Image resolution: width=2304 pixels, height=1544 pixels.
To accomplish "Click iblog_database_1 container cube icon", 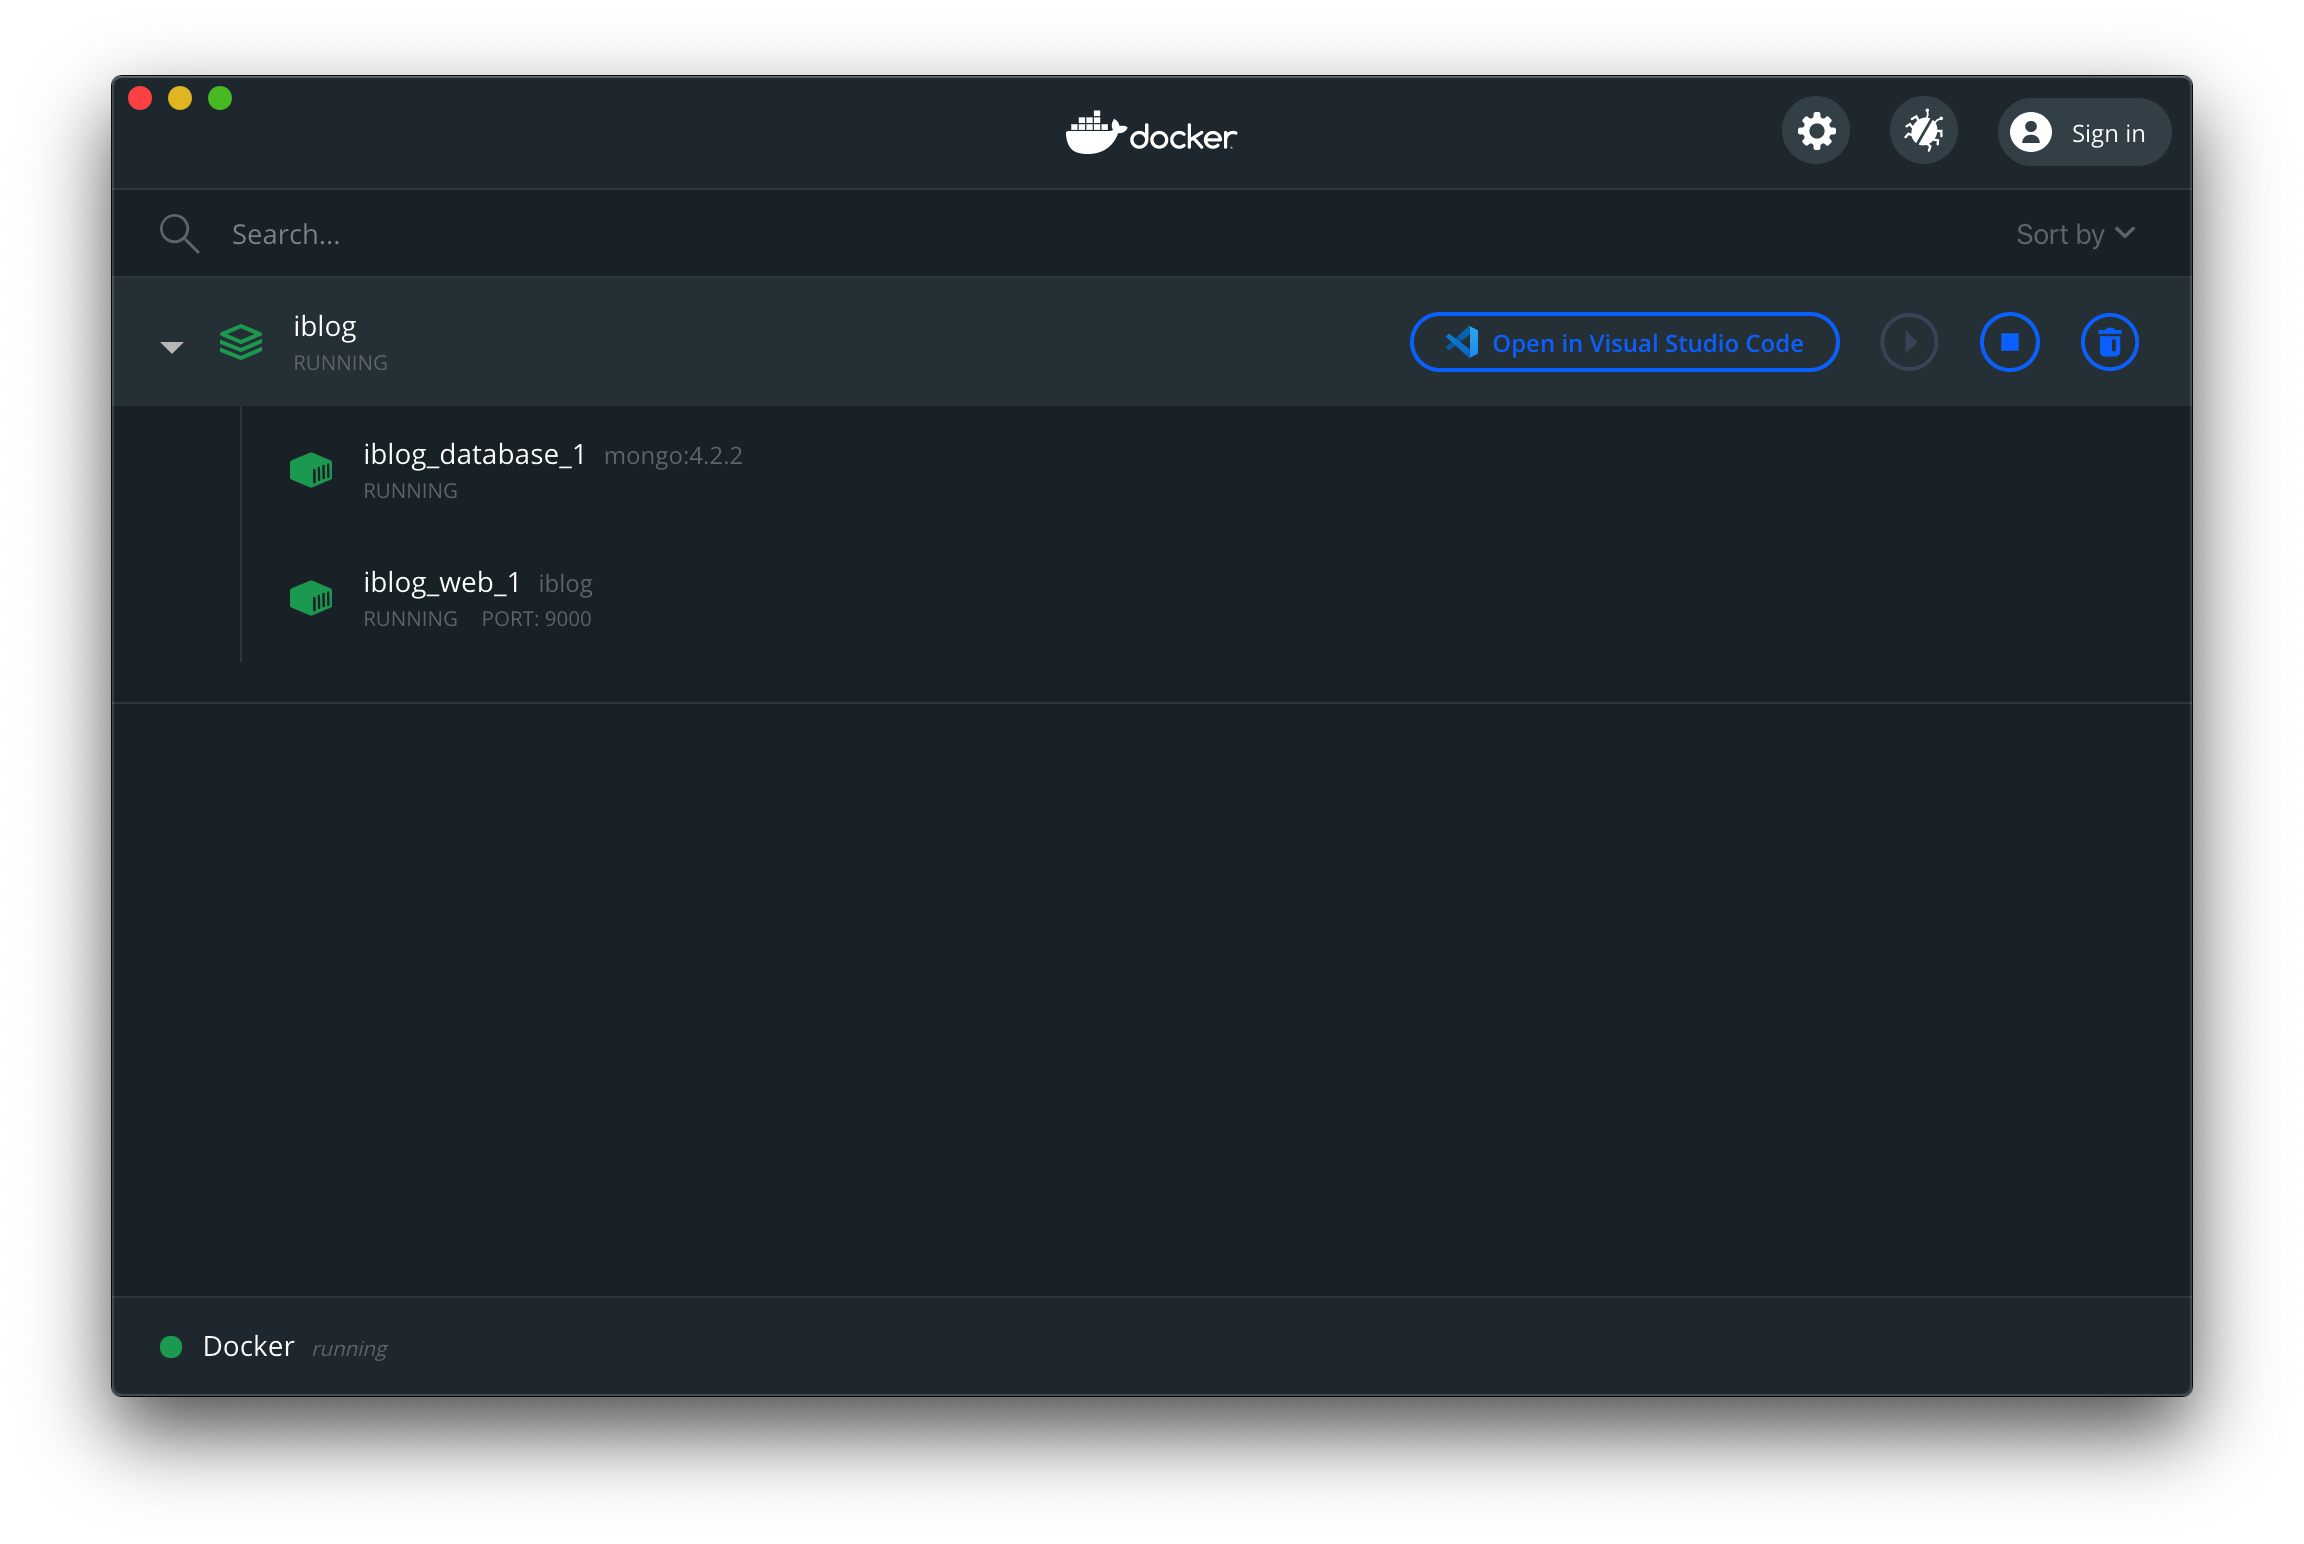I will click(x=311, y=470).
